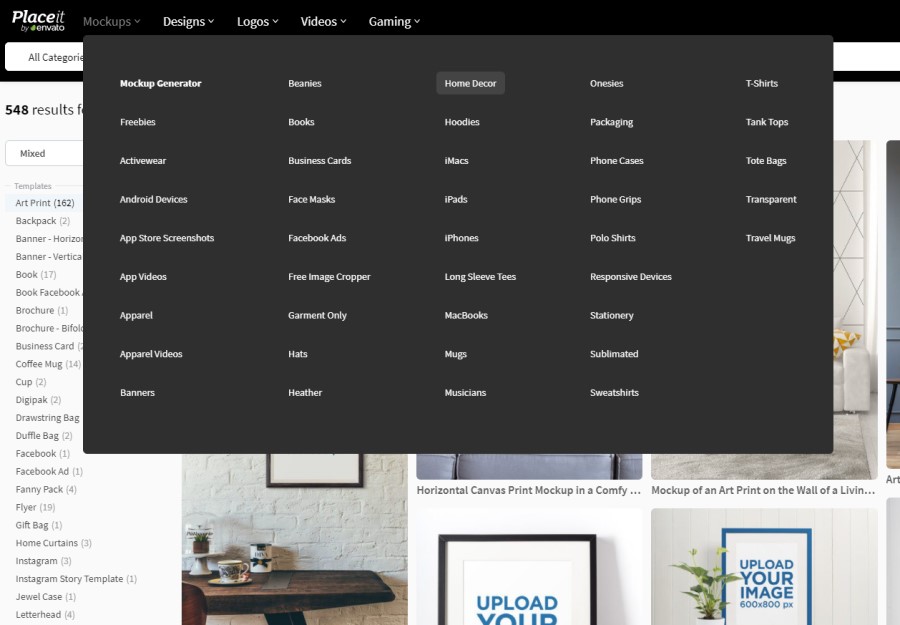Open Long Sleeve Tees category
The image size is (900, 625).
pos(480,277)
